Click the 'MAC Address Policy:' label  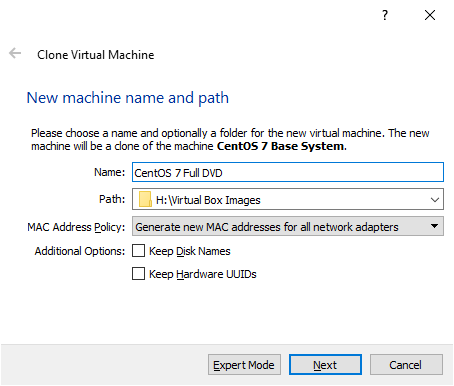[76, 227]
